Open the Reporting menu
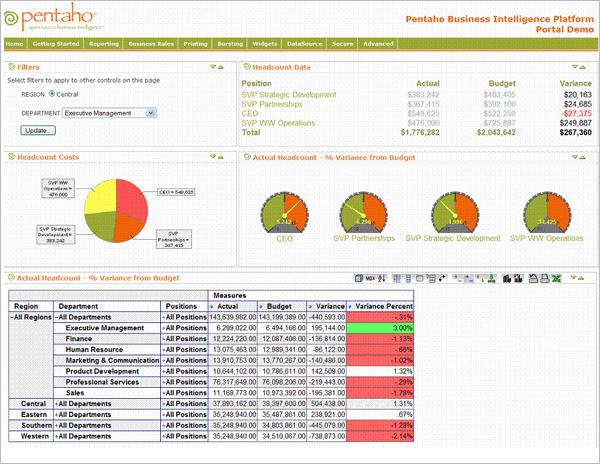Image resolution: width=600 pixels, height=465 pixels. [104, 44]
